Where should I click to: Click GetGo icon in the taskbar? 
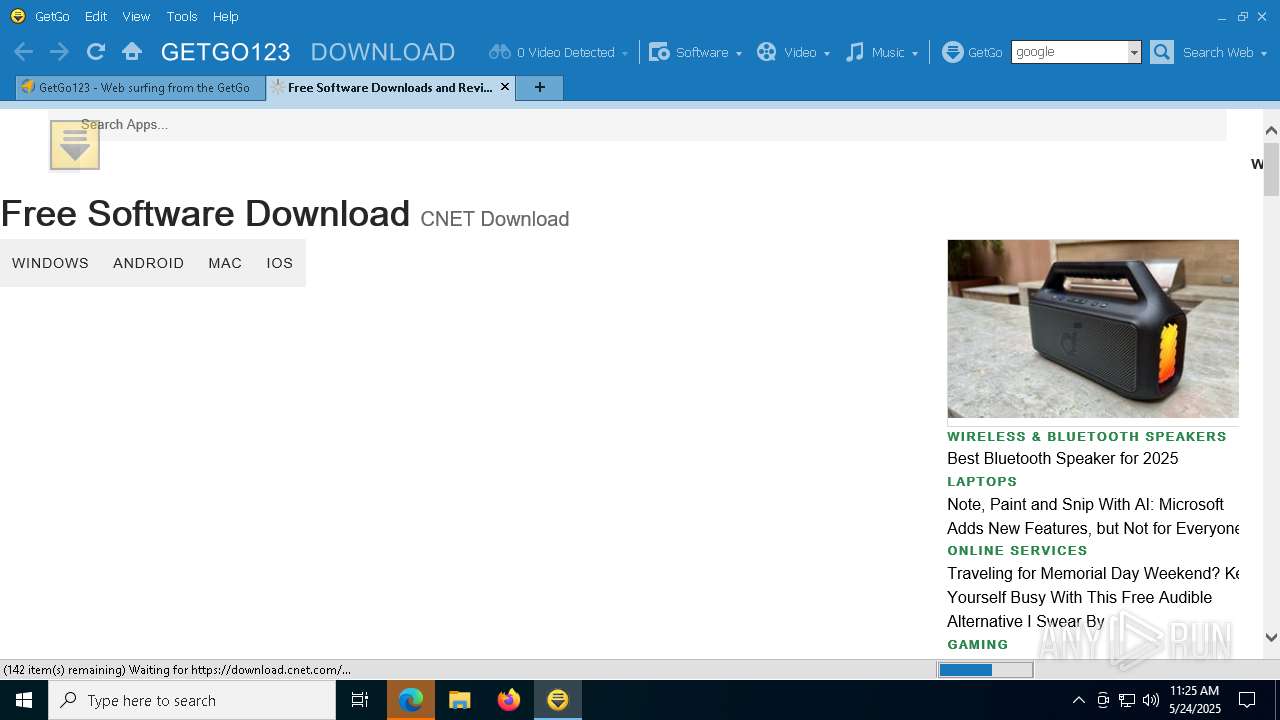[558, 700]
